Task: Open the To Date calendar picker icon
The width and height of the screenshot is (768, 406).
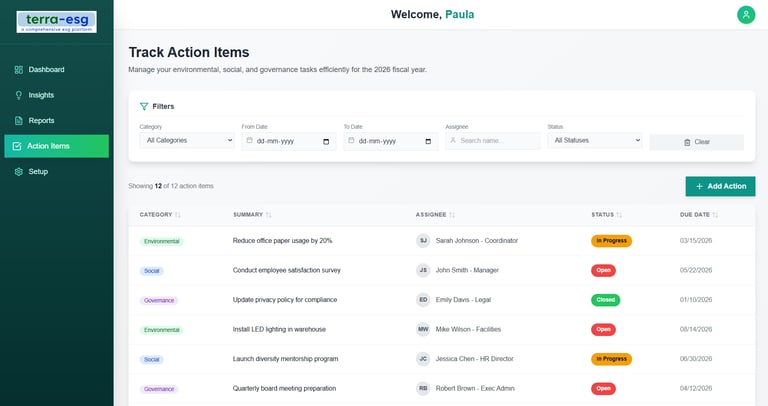Action: 429,142
